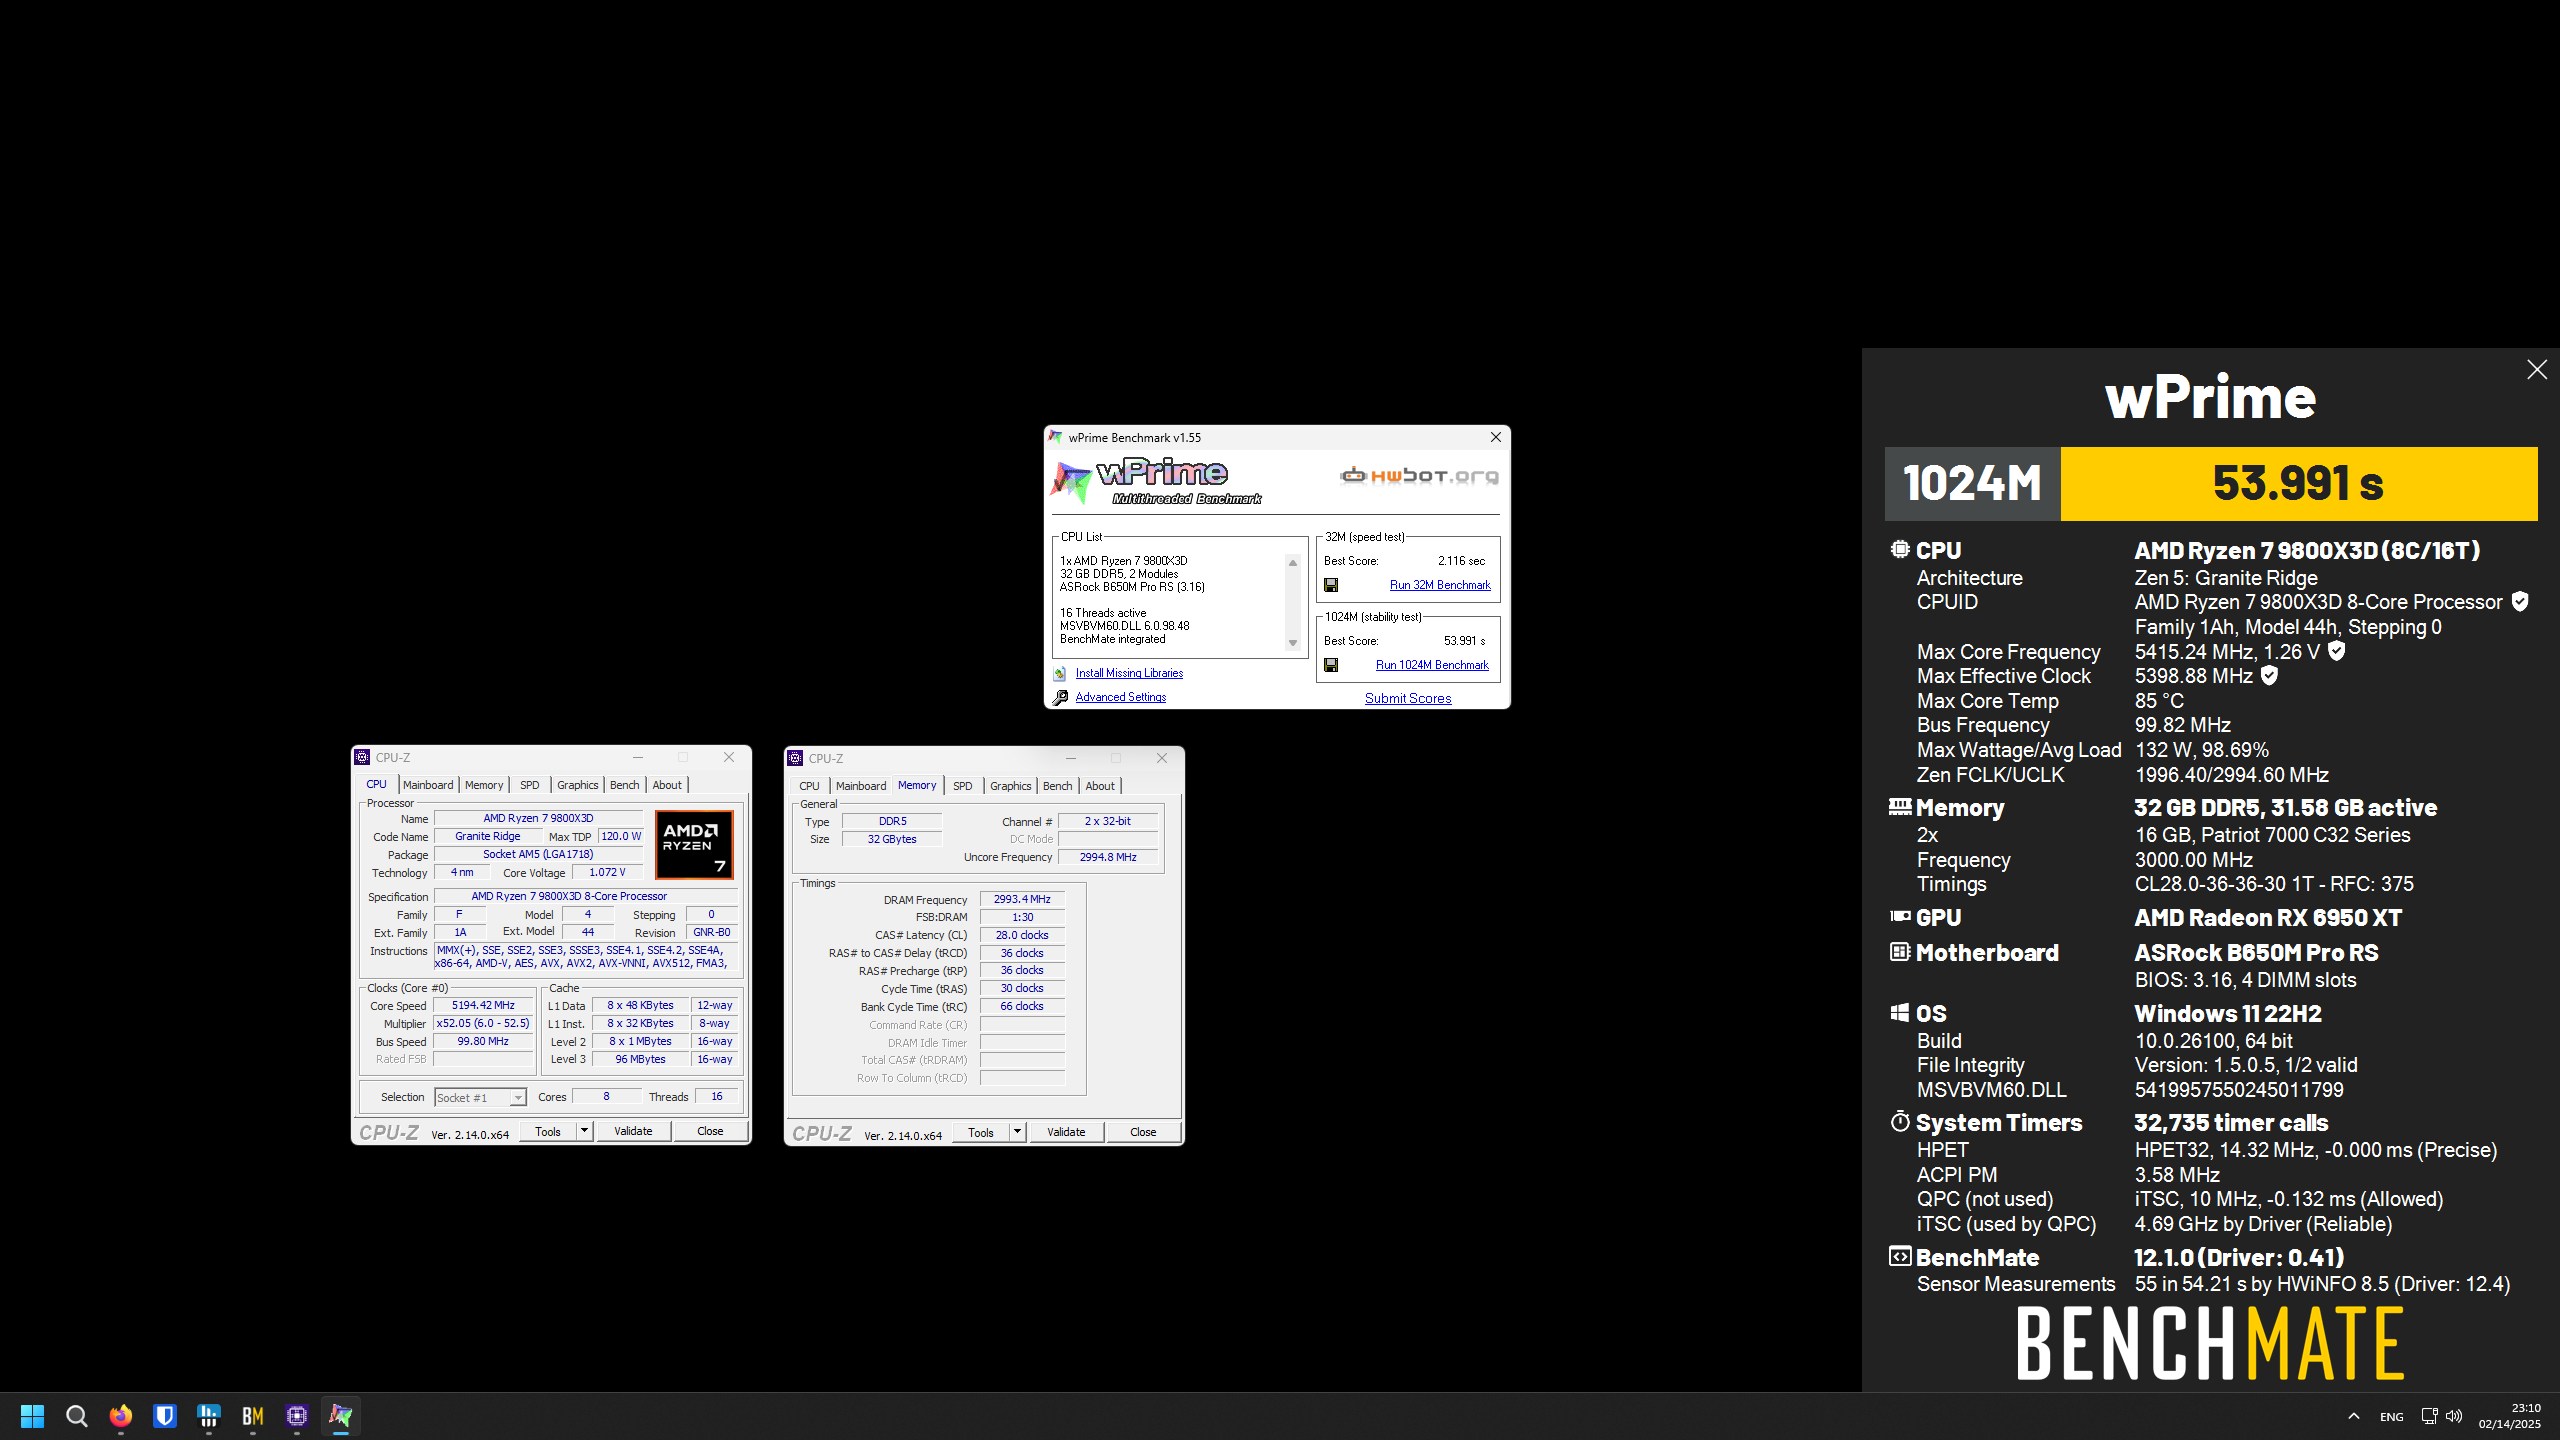The width and height of the screenshot is (2560, 1440).
Task: Minimize the left CPU-Z window
Action: click(x=638, y=757)
